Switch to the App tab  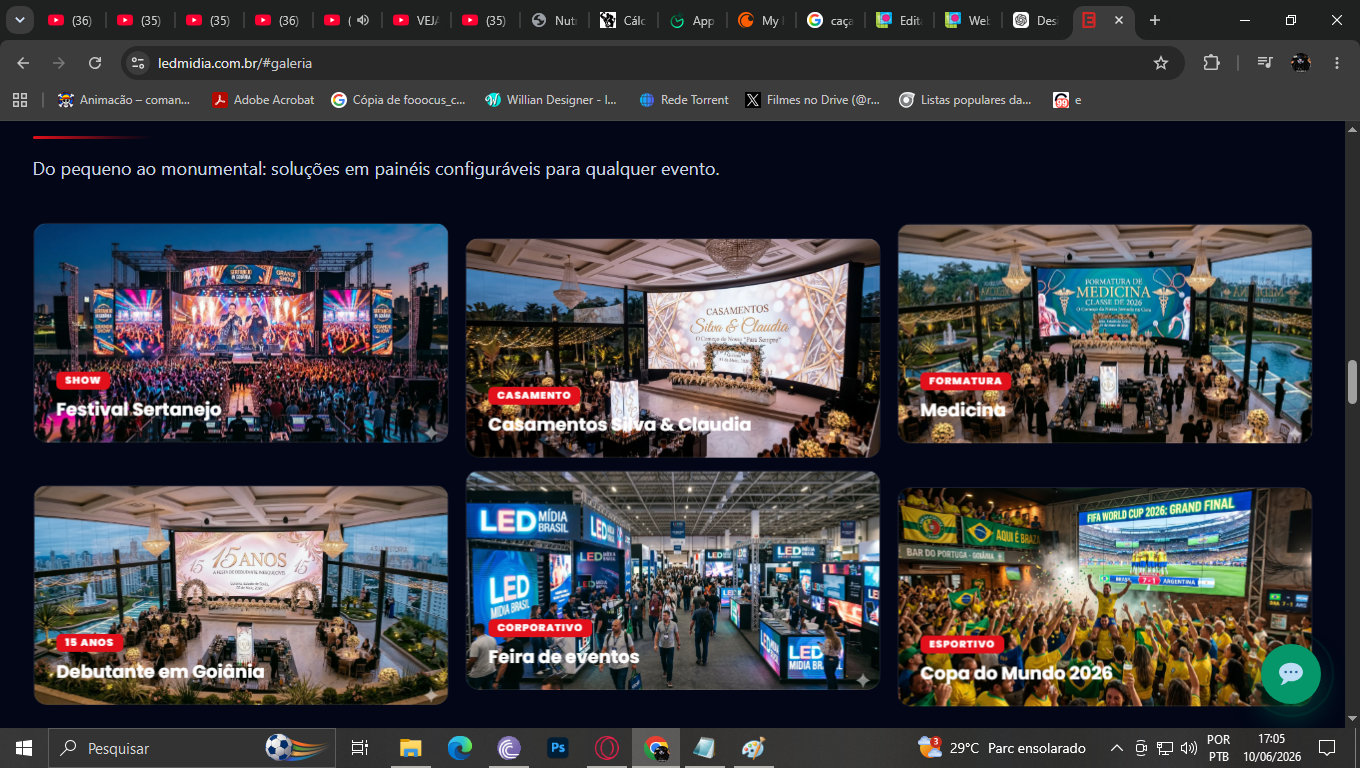691,20
